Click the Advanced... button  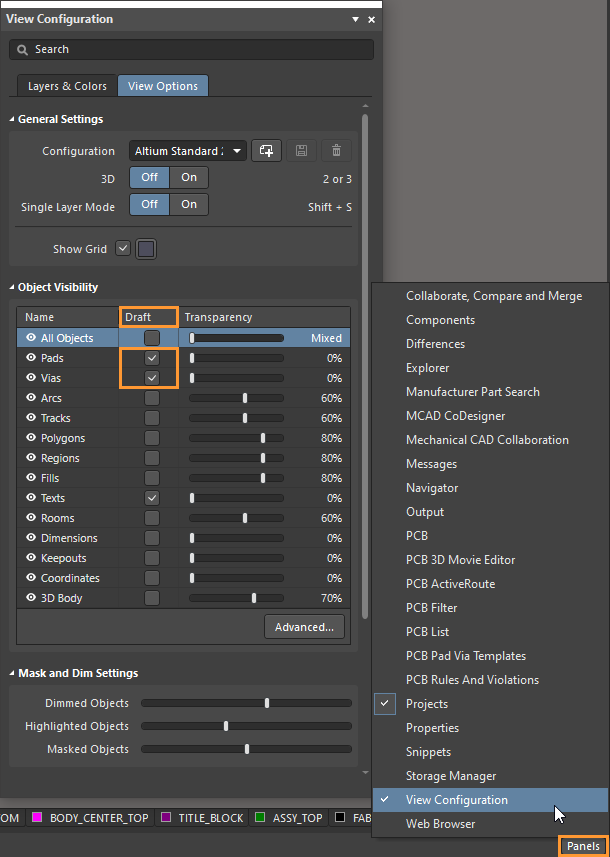(x=304, y=627)
